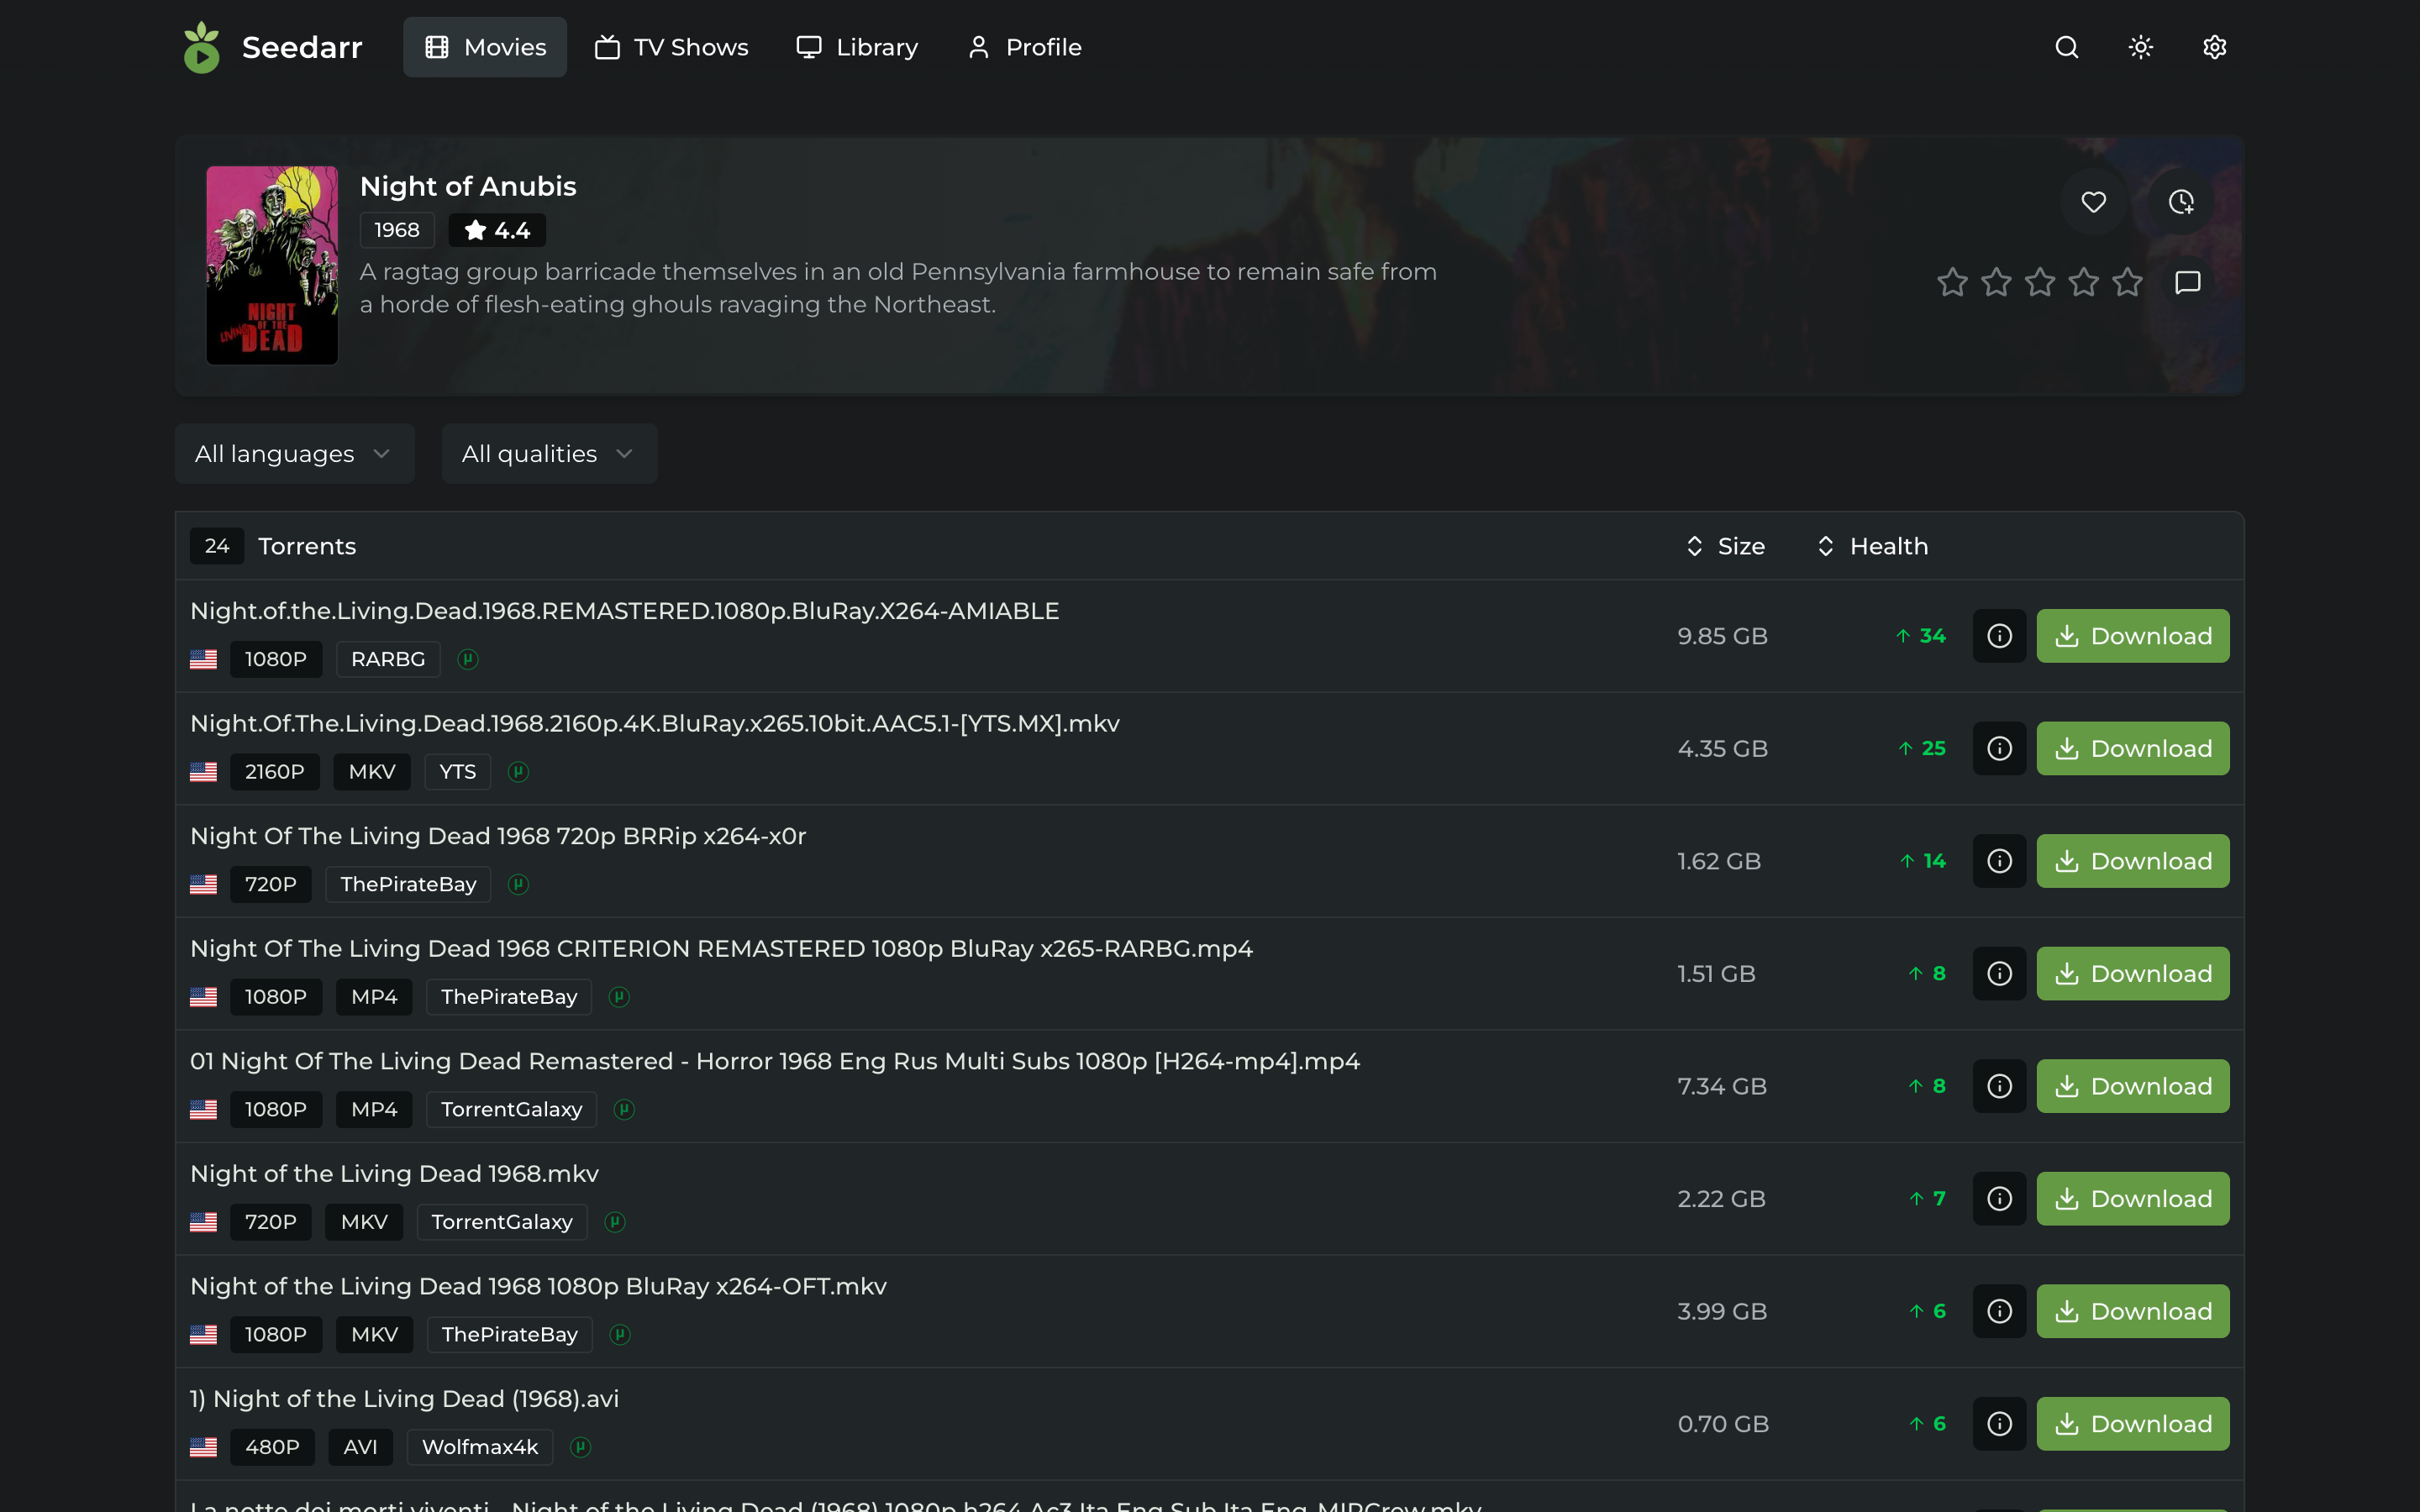Add movie to watch later clock icon

coord(2181,202)
